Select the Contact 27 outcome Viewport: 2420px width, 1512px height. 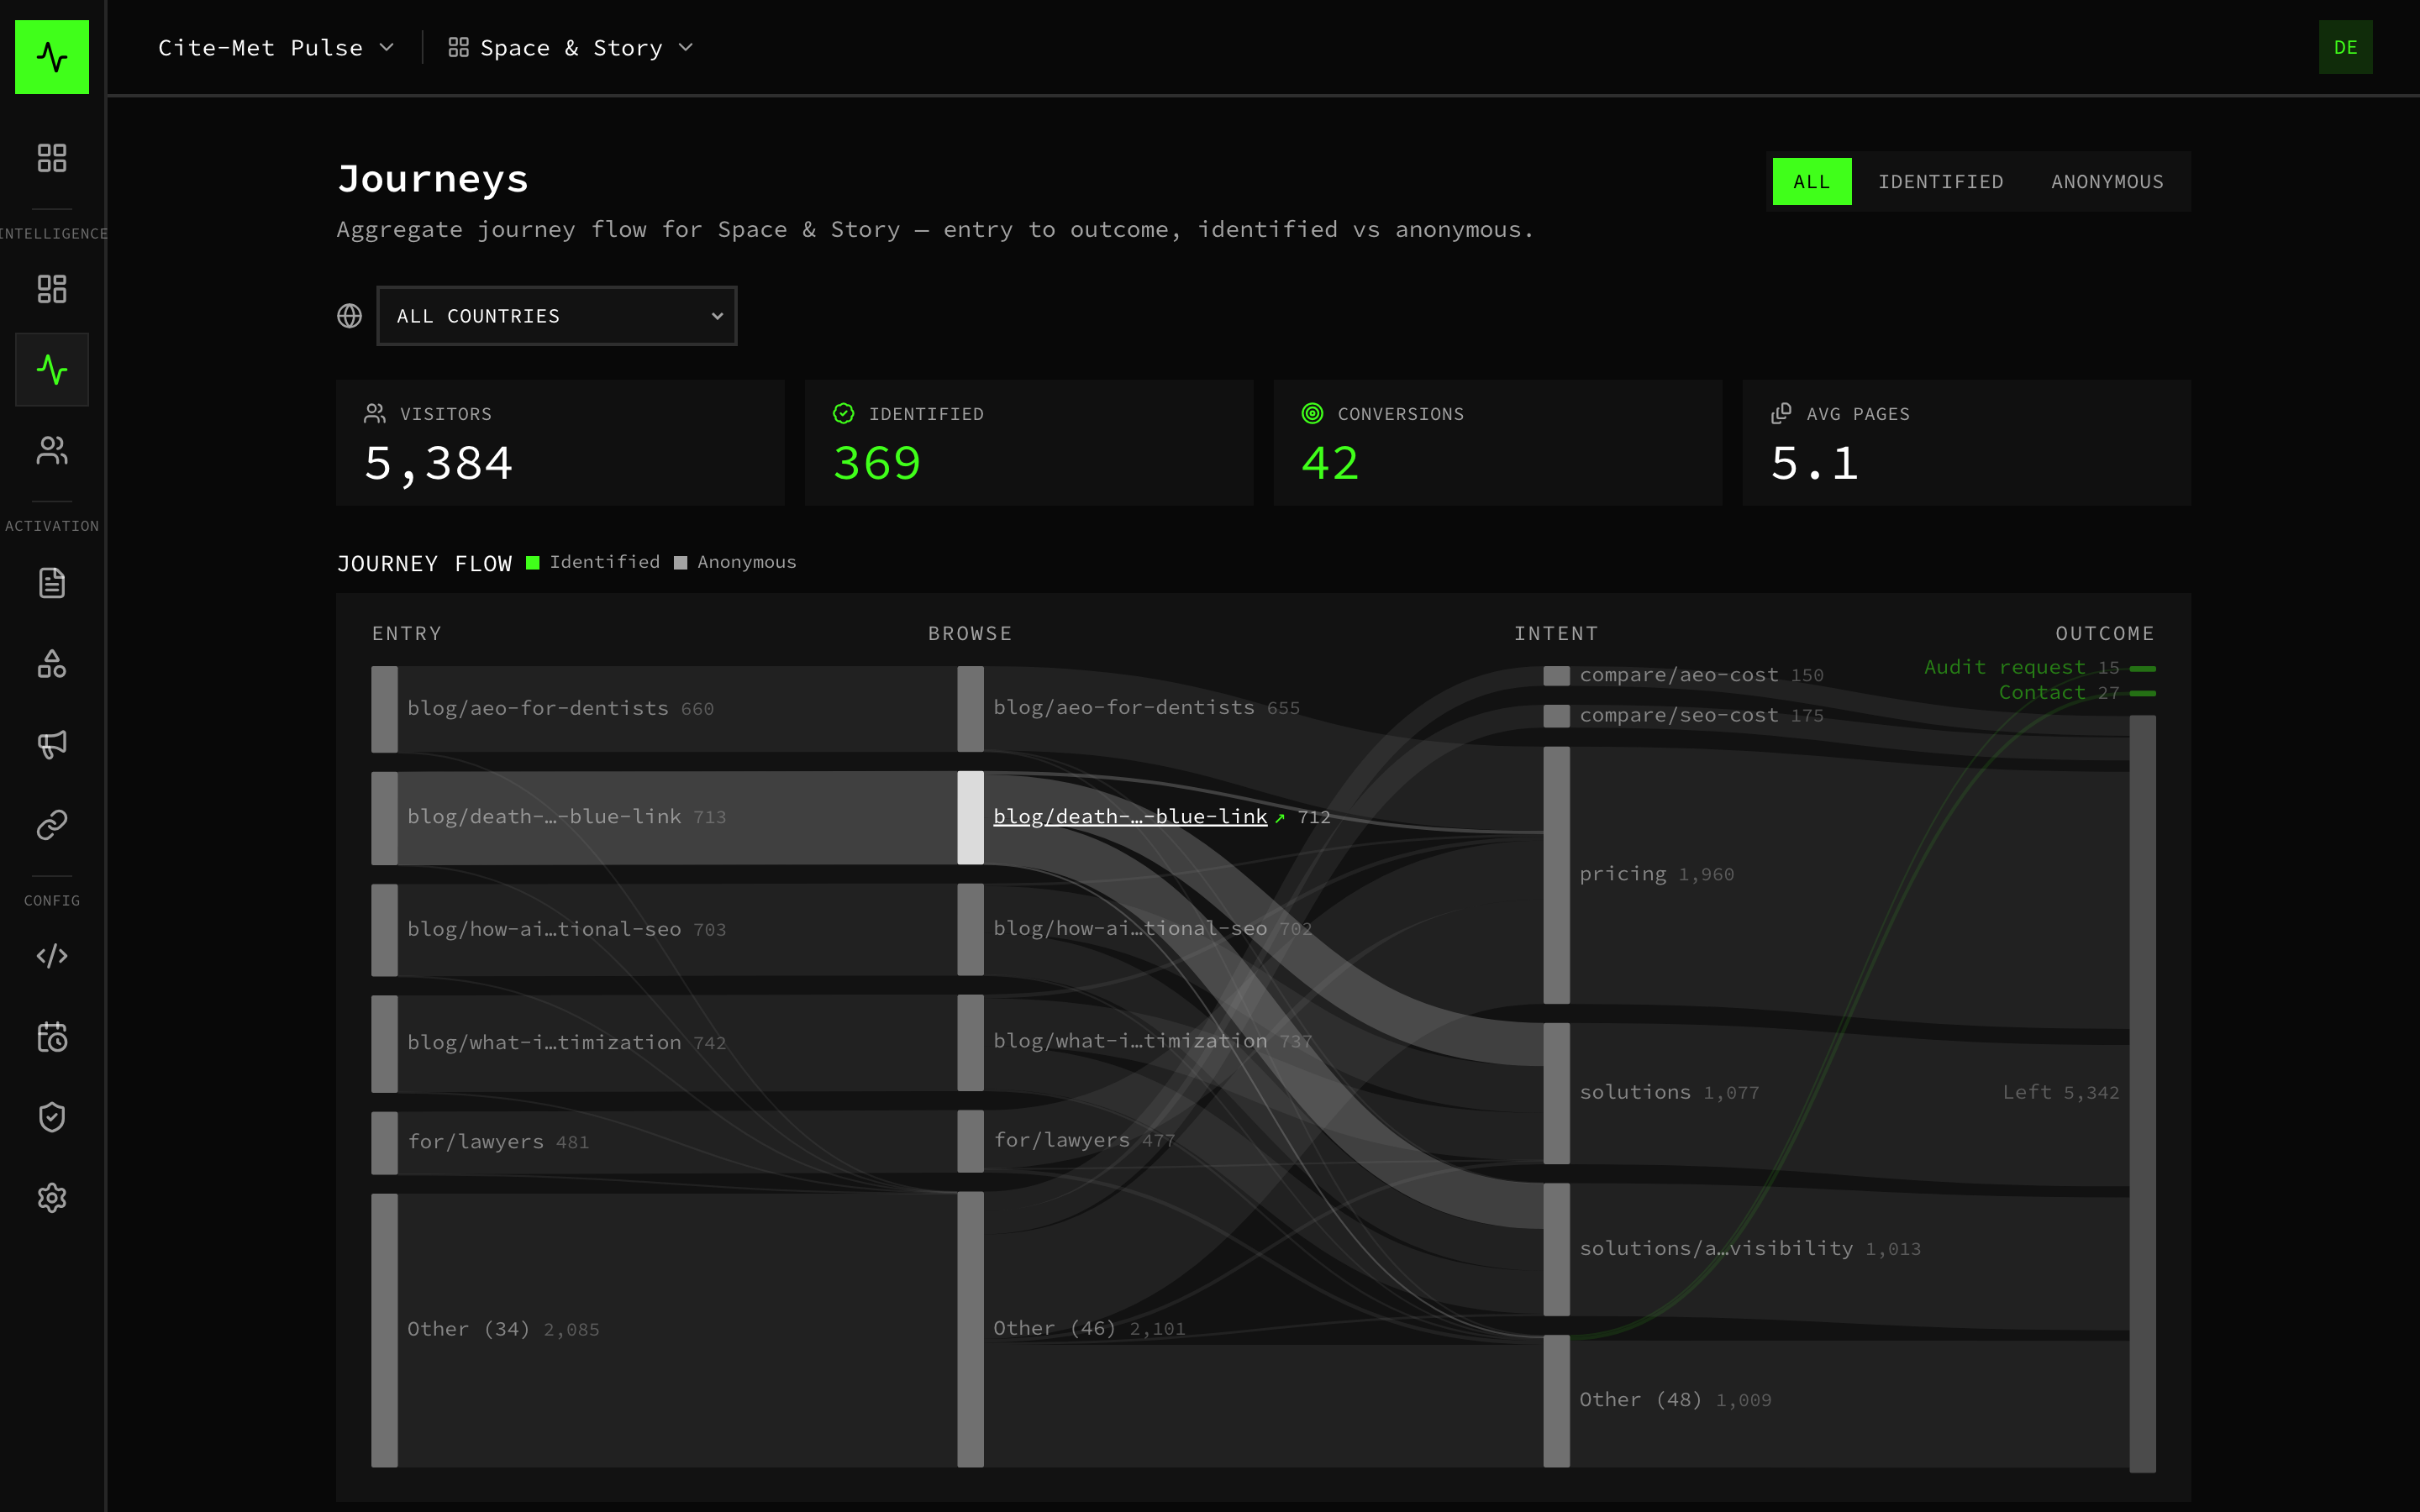(x=2142, y=693)
